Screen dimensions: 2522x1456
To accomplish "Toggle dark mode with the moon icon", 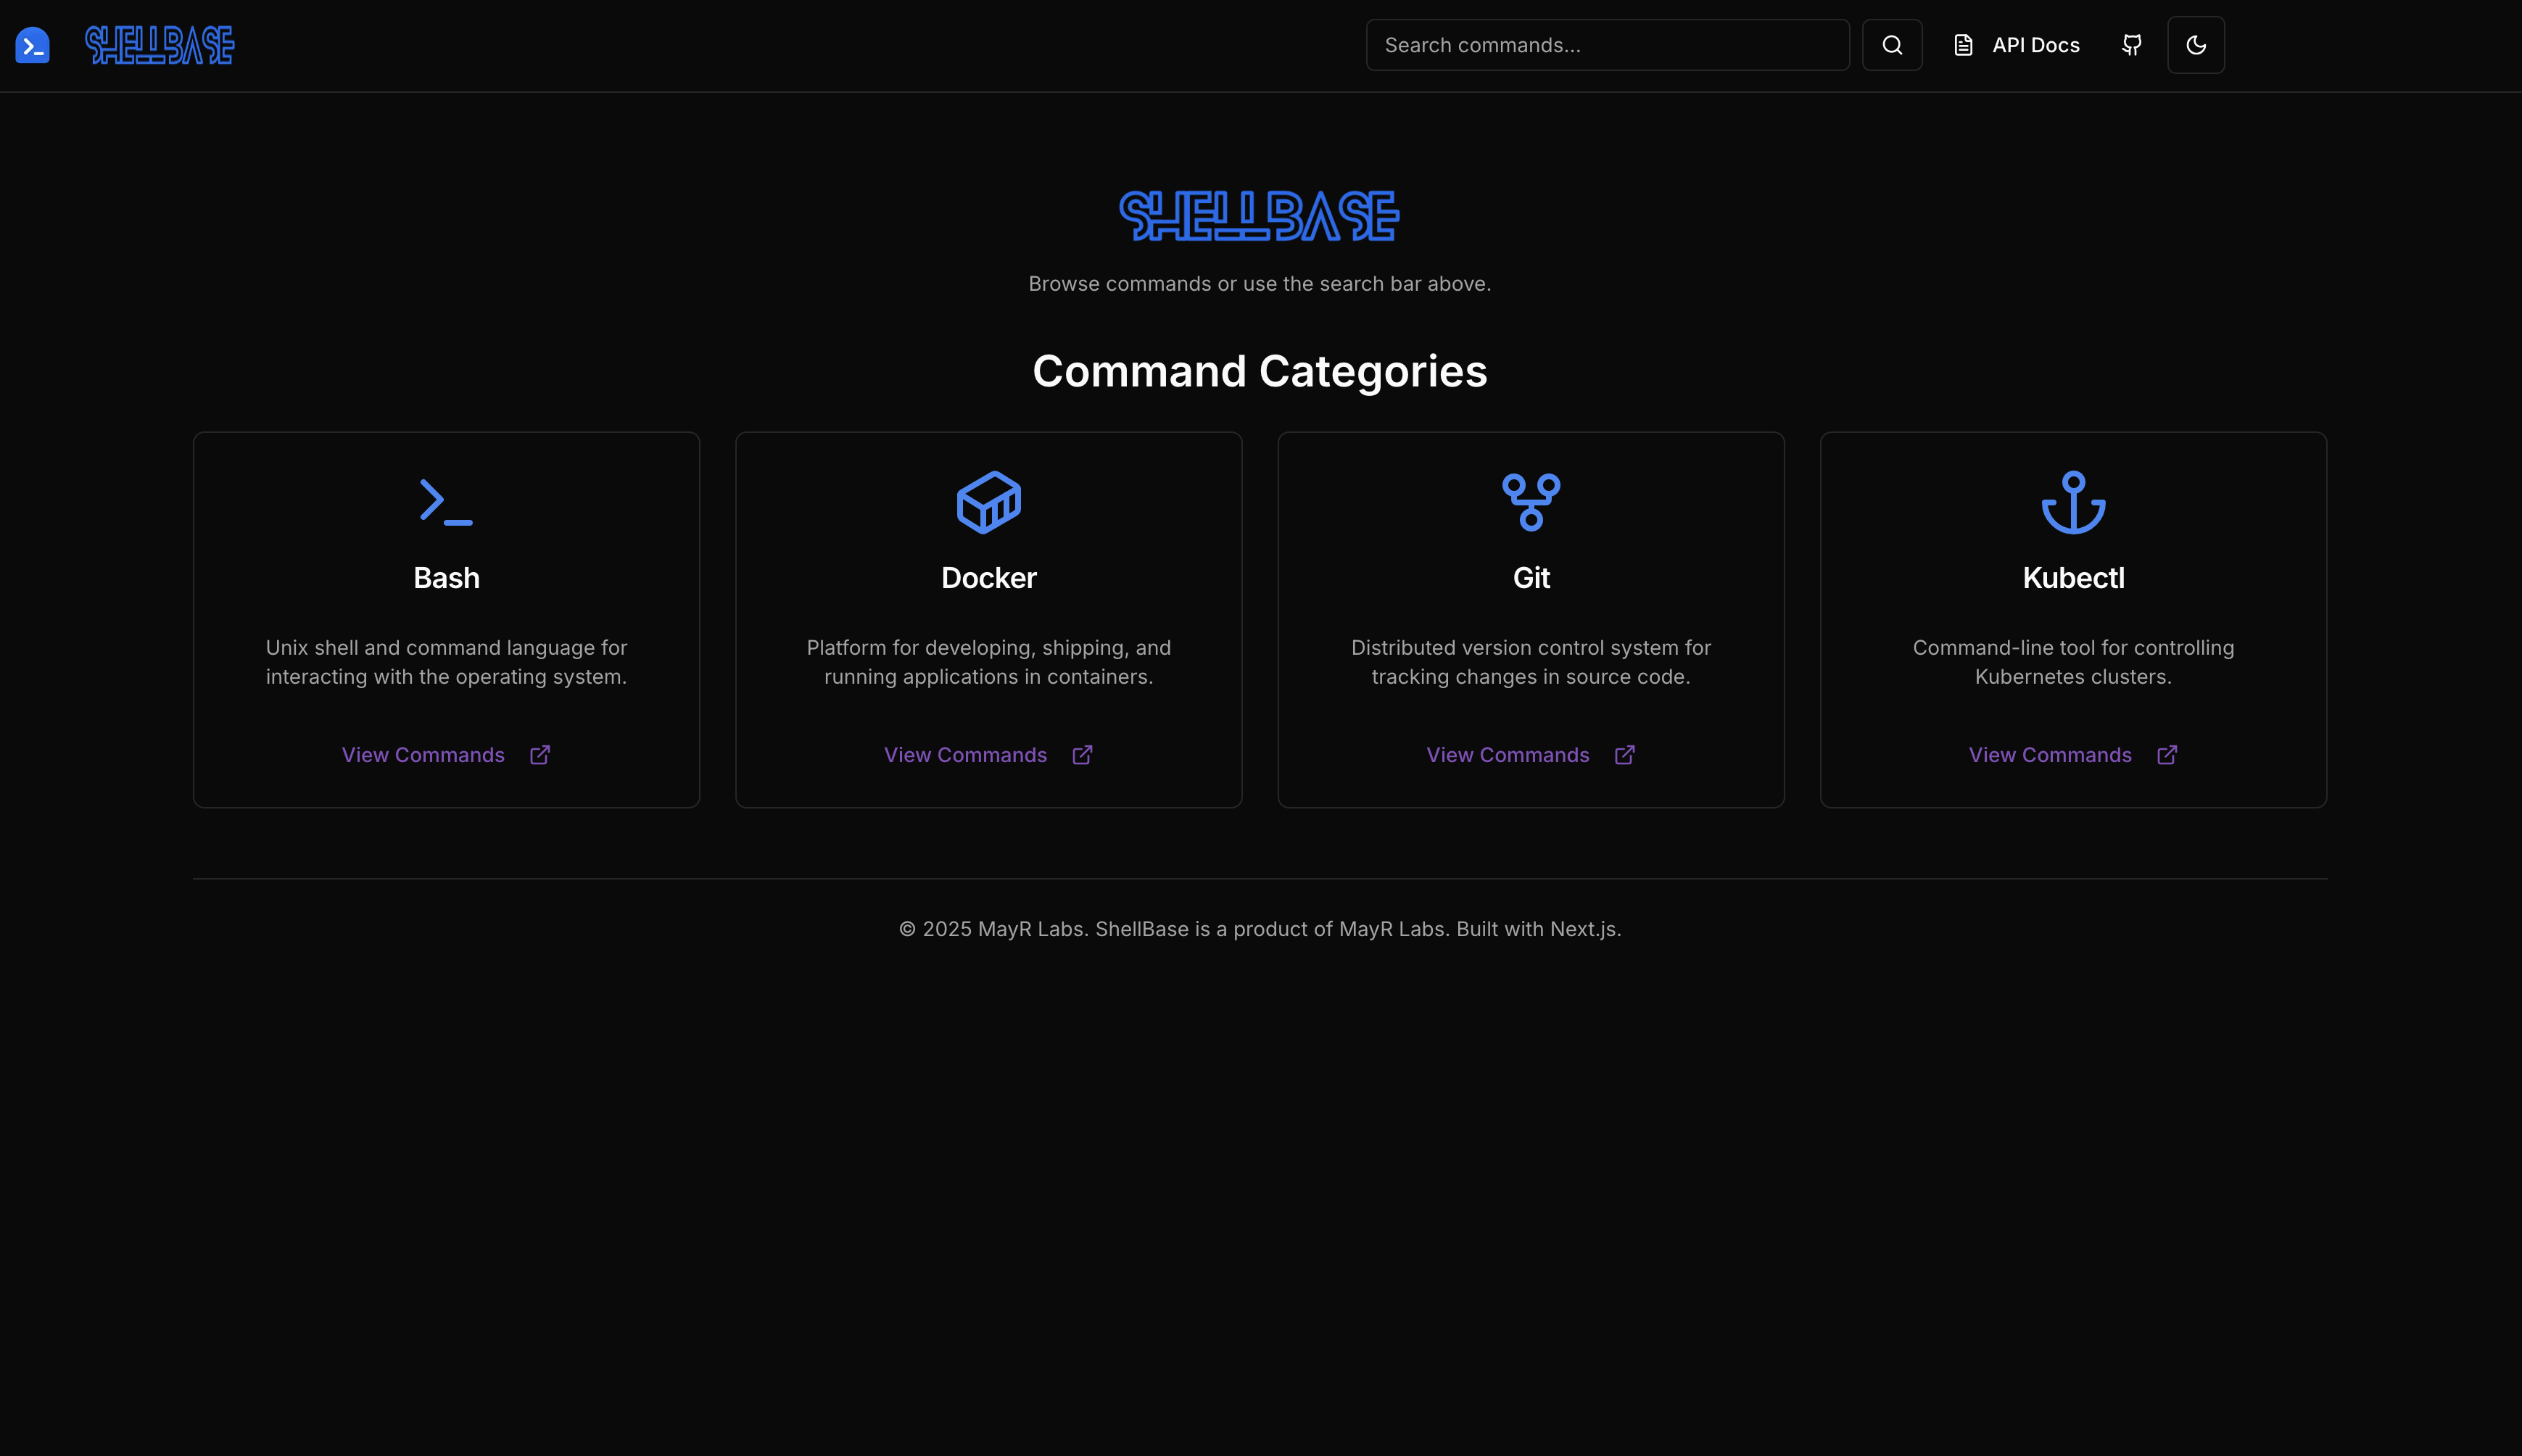I will point(2195,45).
